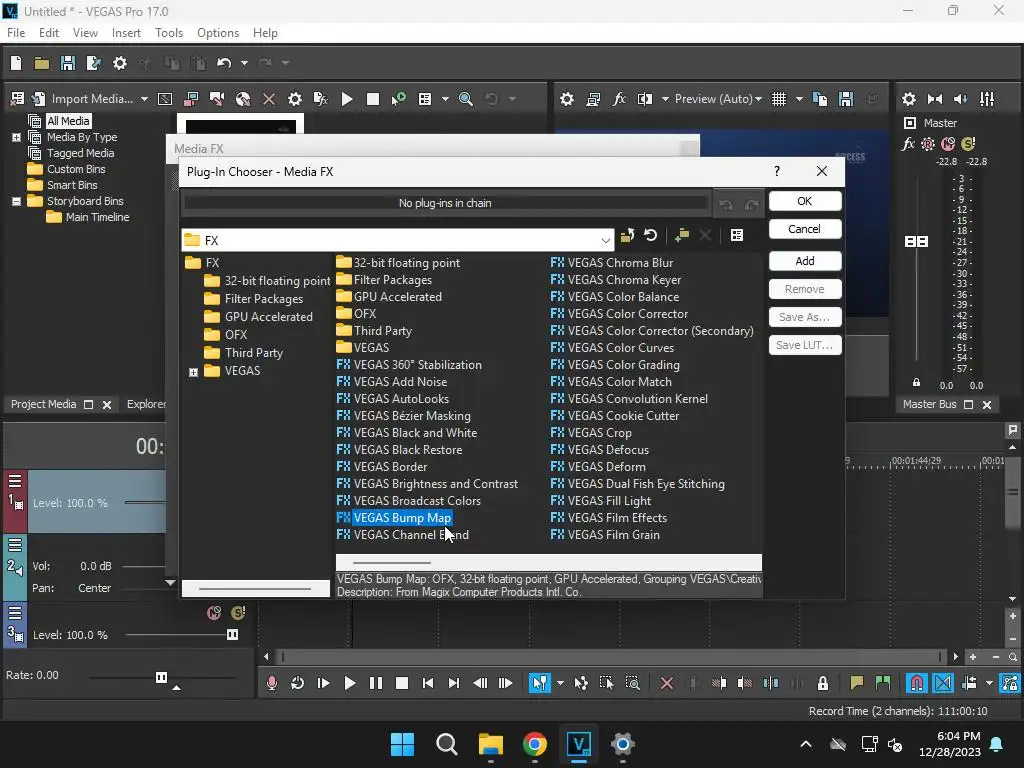Expand VEGAS folder in plug-in tree
Image resolution: width=1024 pixels, height=768 pixels.
193,372
